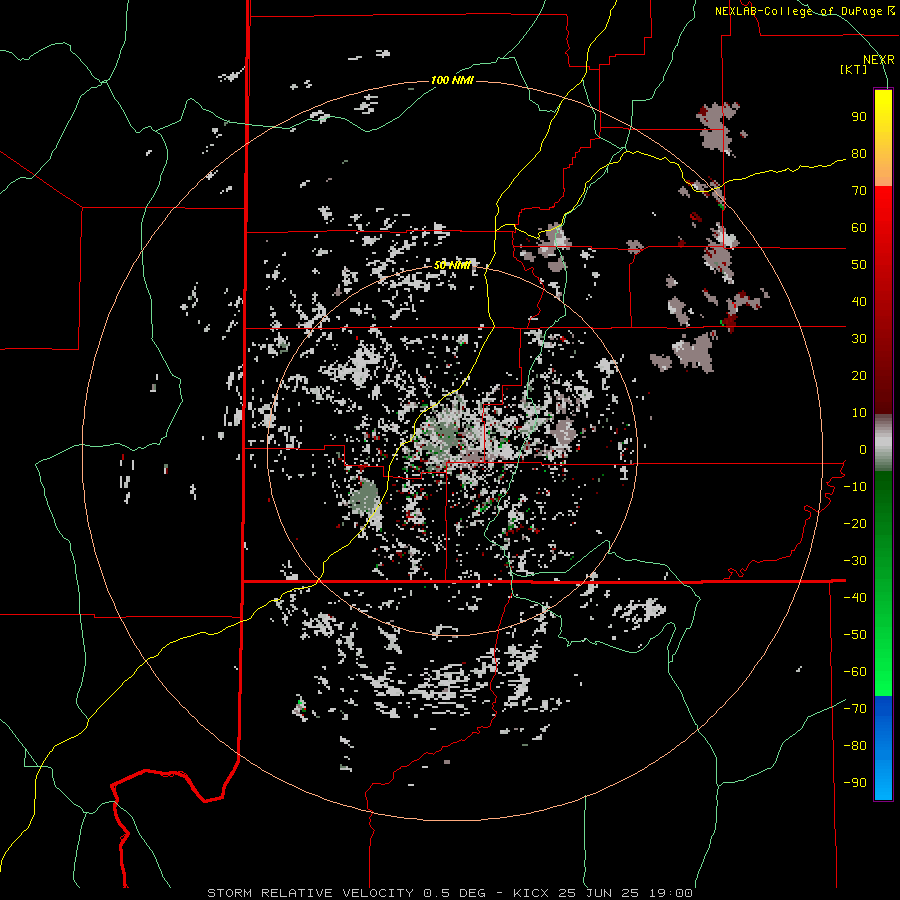
Task: Click the 0 knots scale value
Action: click(x=862, y=450)
